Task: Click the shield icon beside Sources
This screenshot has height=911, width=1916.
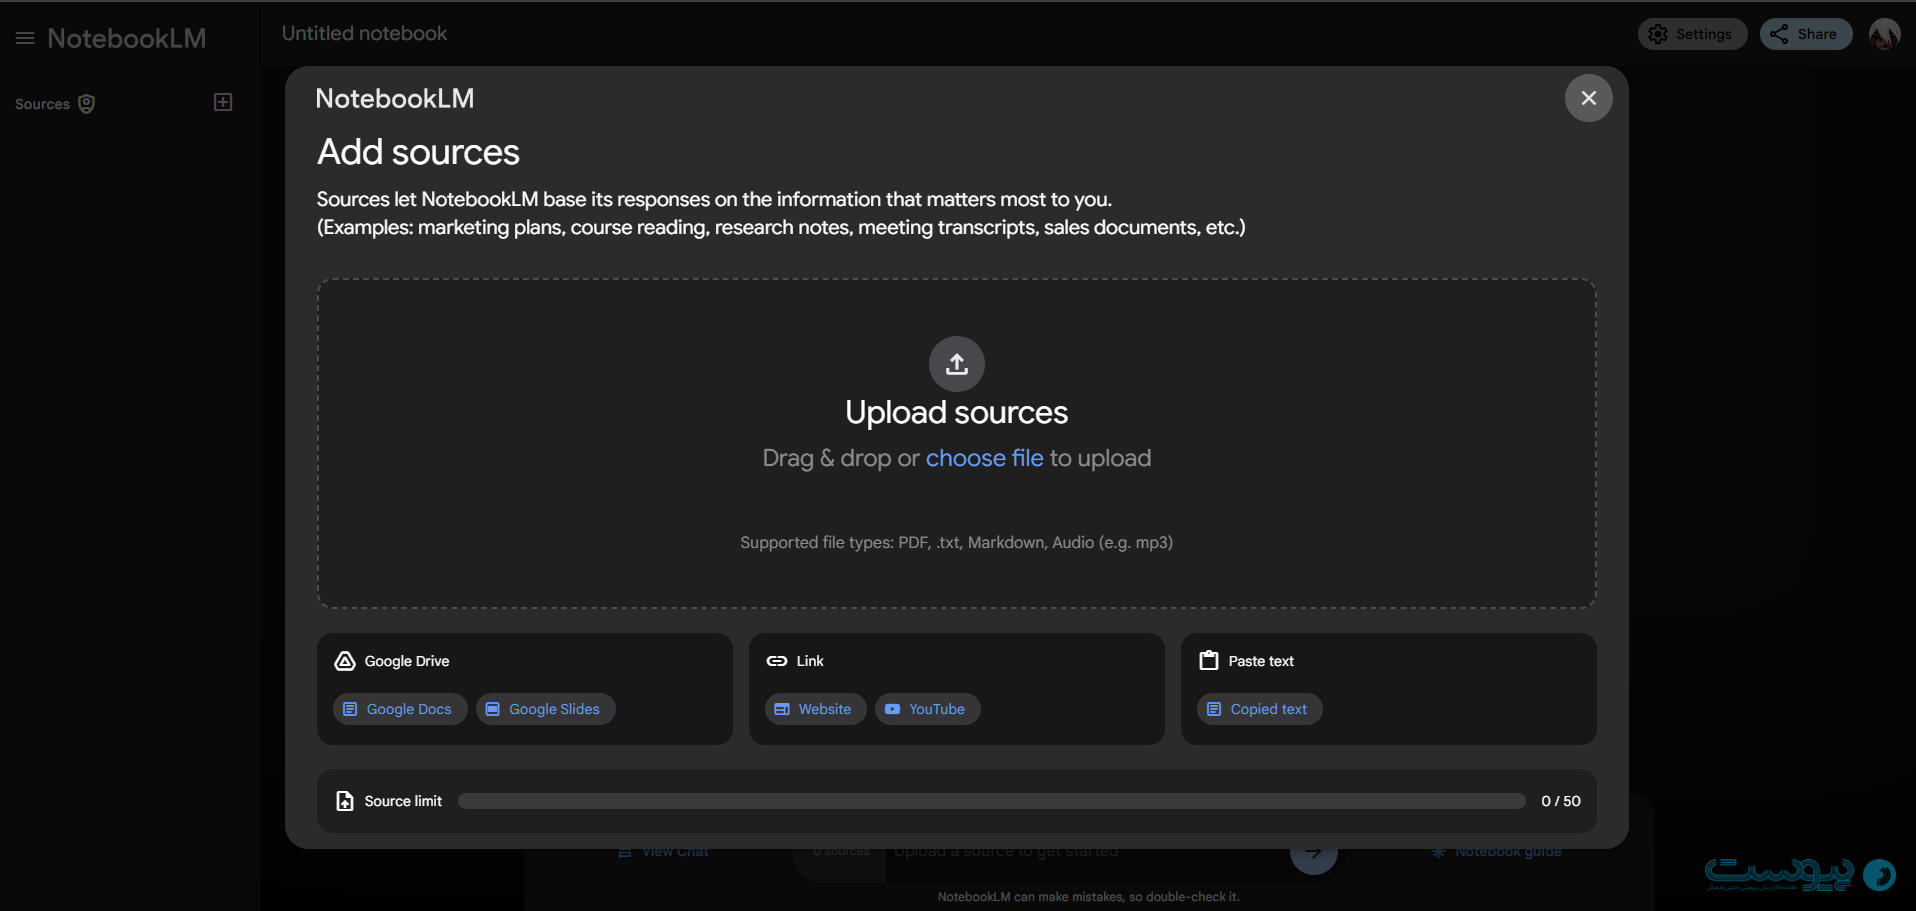Action: 87,104
